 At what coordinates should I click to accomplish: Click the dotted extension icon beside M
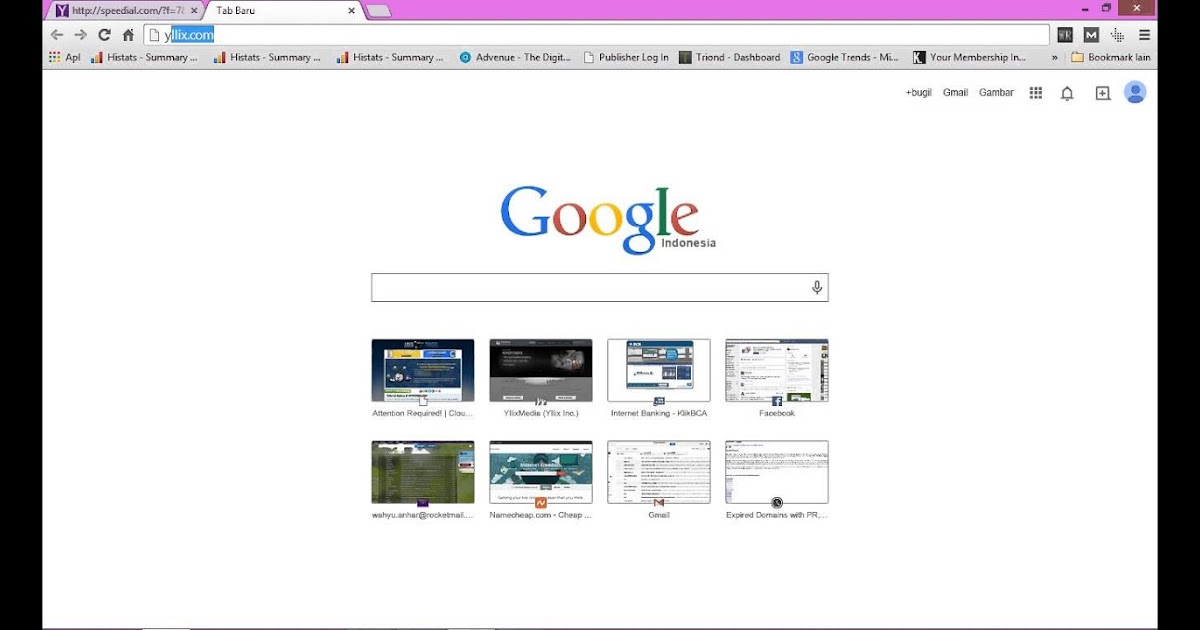pyautogui.click(x=1117, y=35)
